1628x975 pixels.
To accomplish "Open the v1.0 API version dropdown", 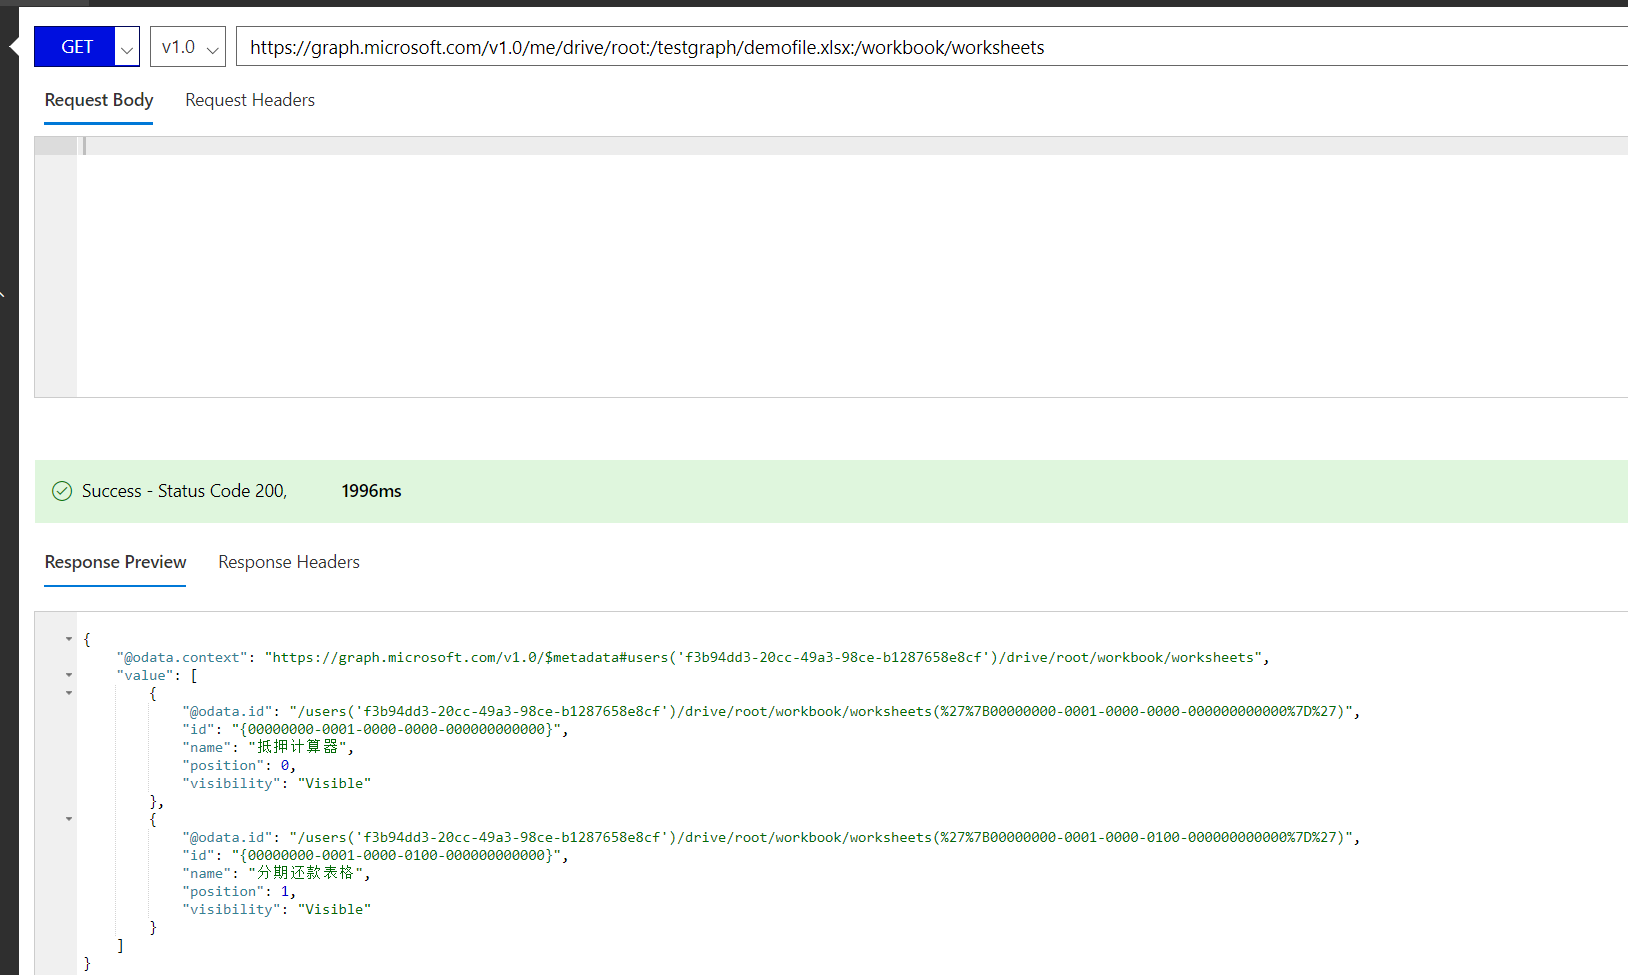I will pos(188,47).
